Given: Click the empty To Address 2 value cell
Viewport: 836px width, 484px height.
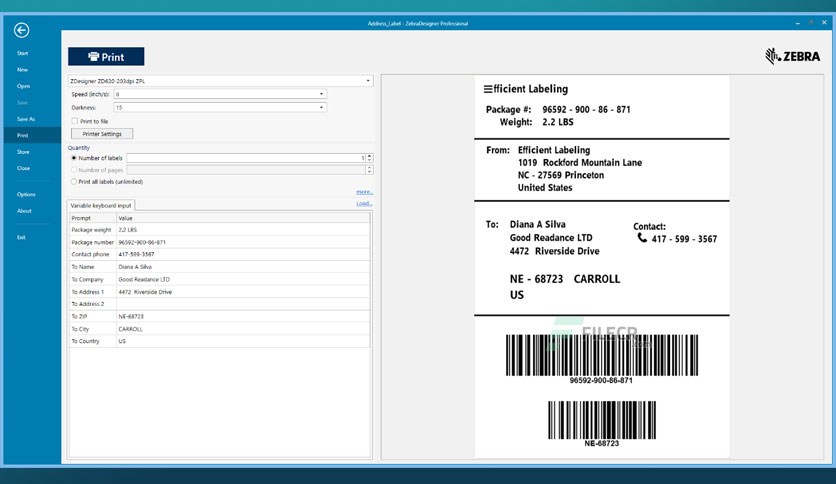Looking at the screenshot, I should (243, 304).
